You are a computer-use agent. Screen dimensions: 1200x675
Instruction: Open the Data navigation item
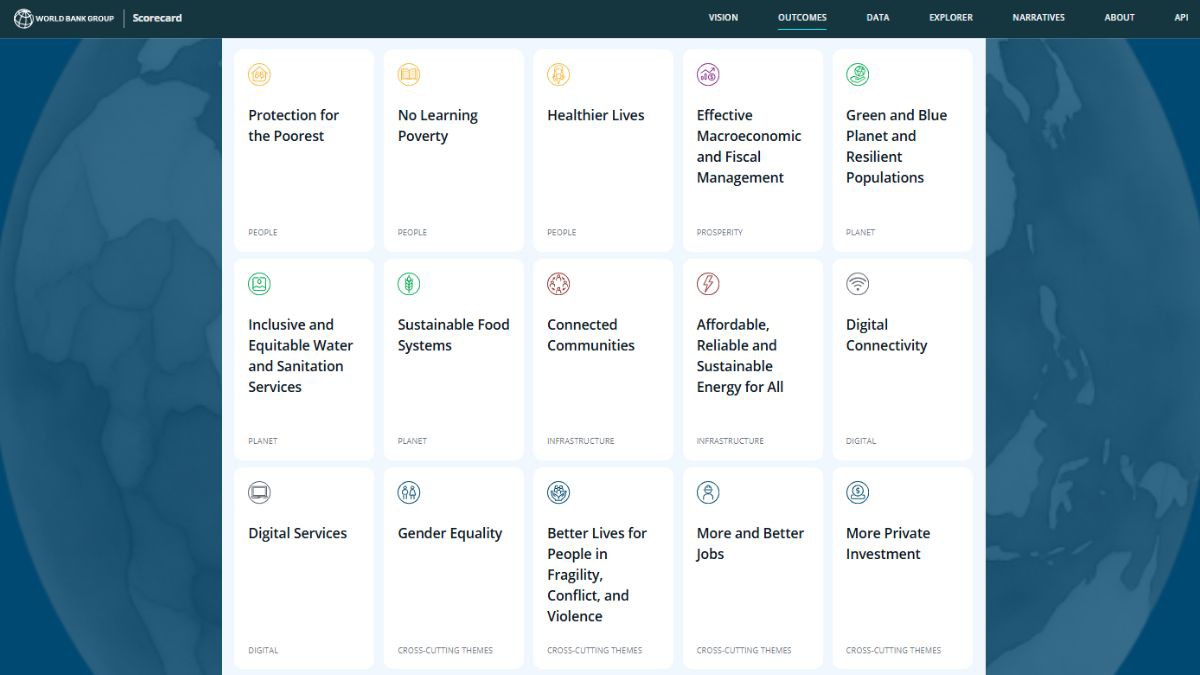click(878, 18)
